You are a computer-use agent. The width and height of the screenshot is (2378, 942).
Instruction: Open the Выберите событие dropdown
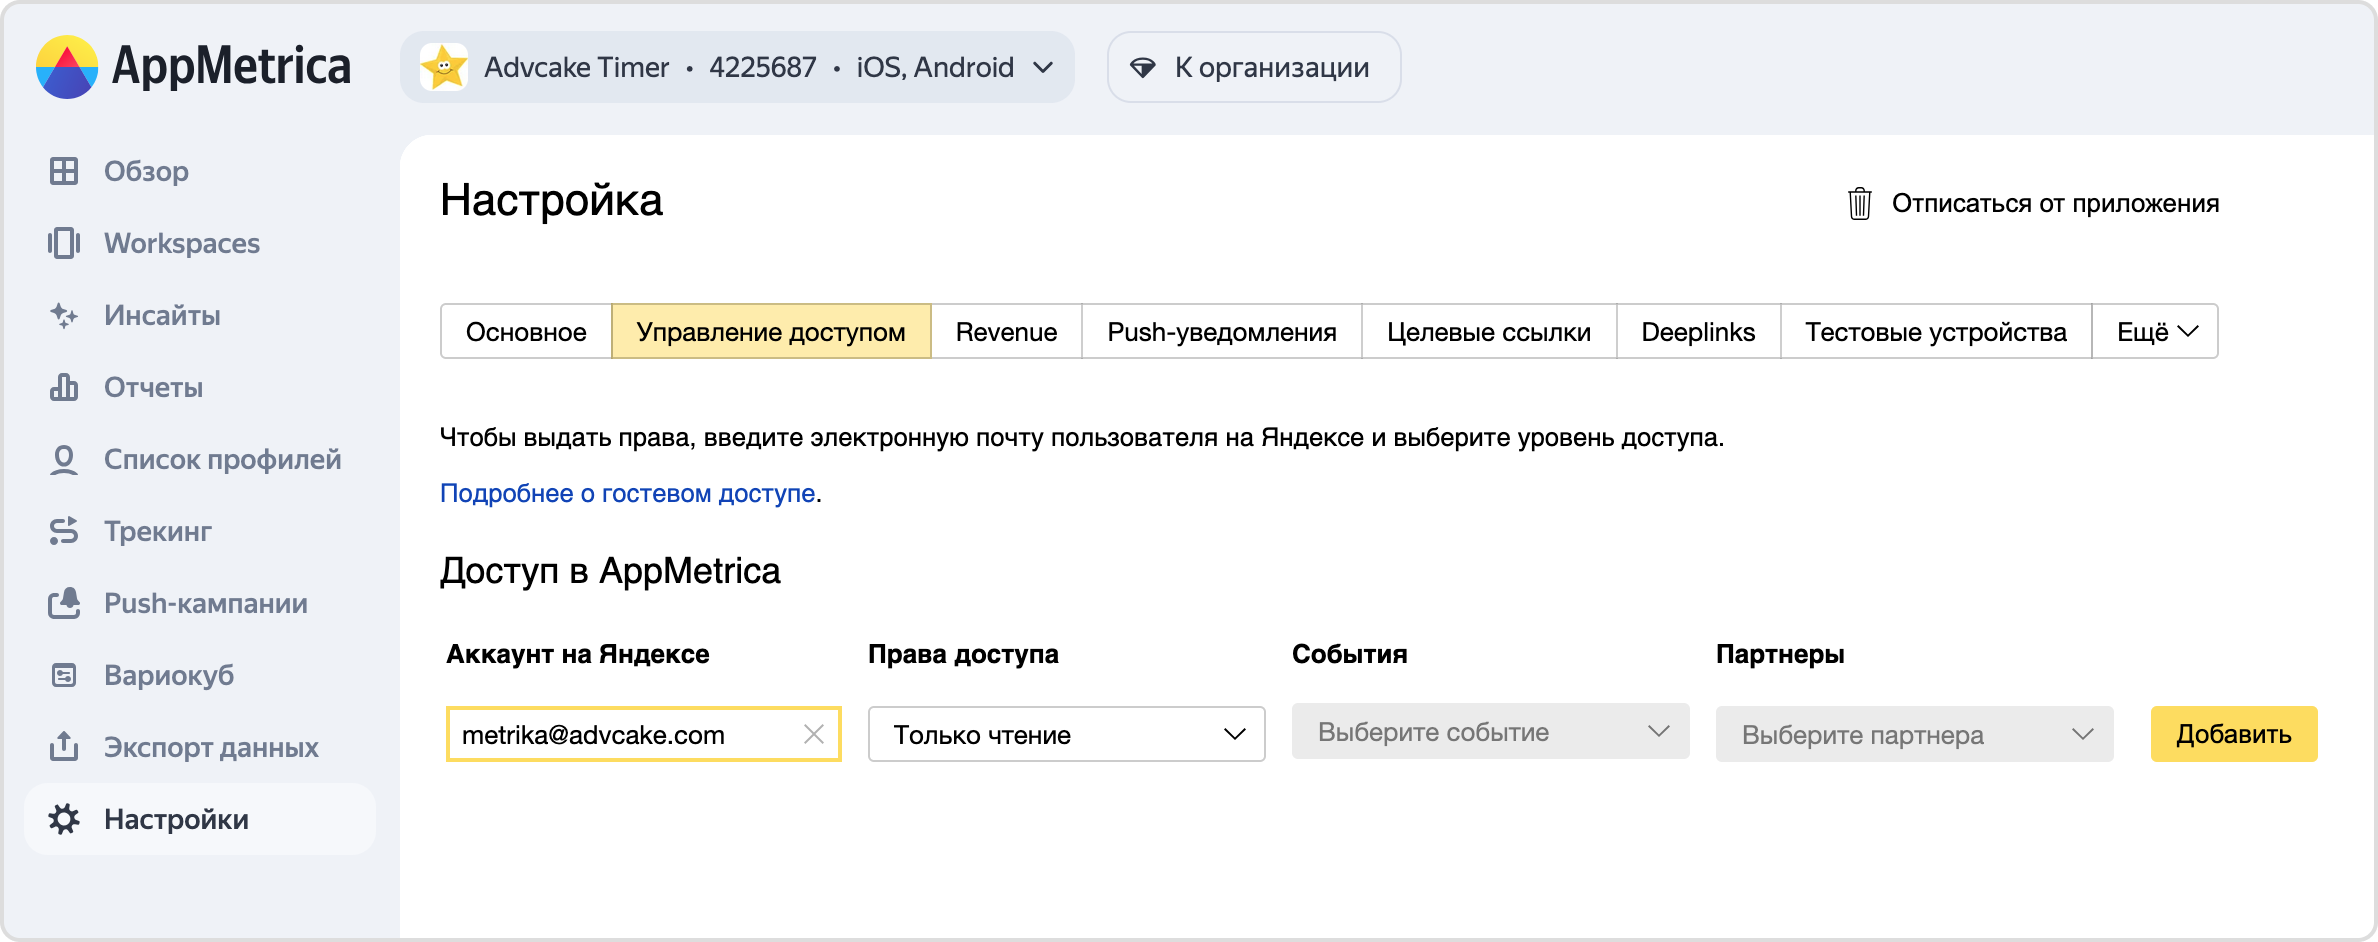click(x=1491, y=731)
